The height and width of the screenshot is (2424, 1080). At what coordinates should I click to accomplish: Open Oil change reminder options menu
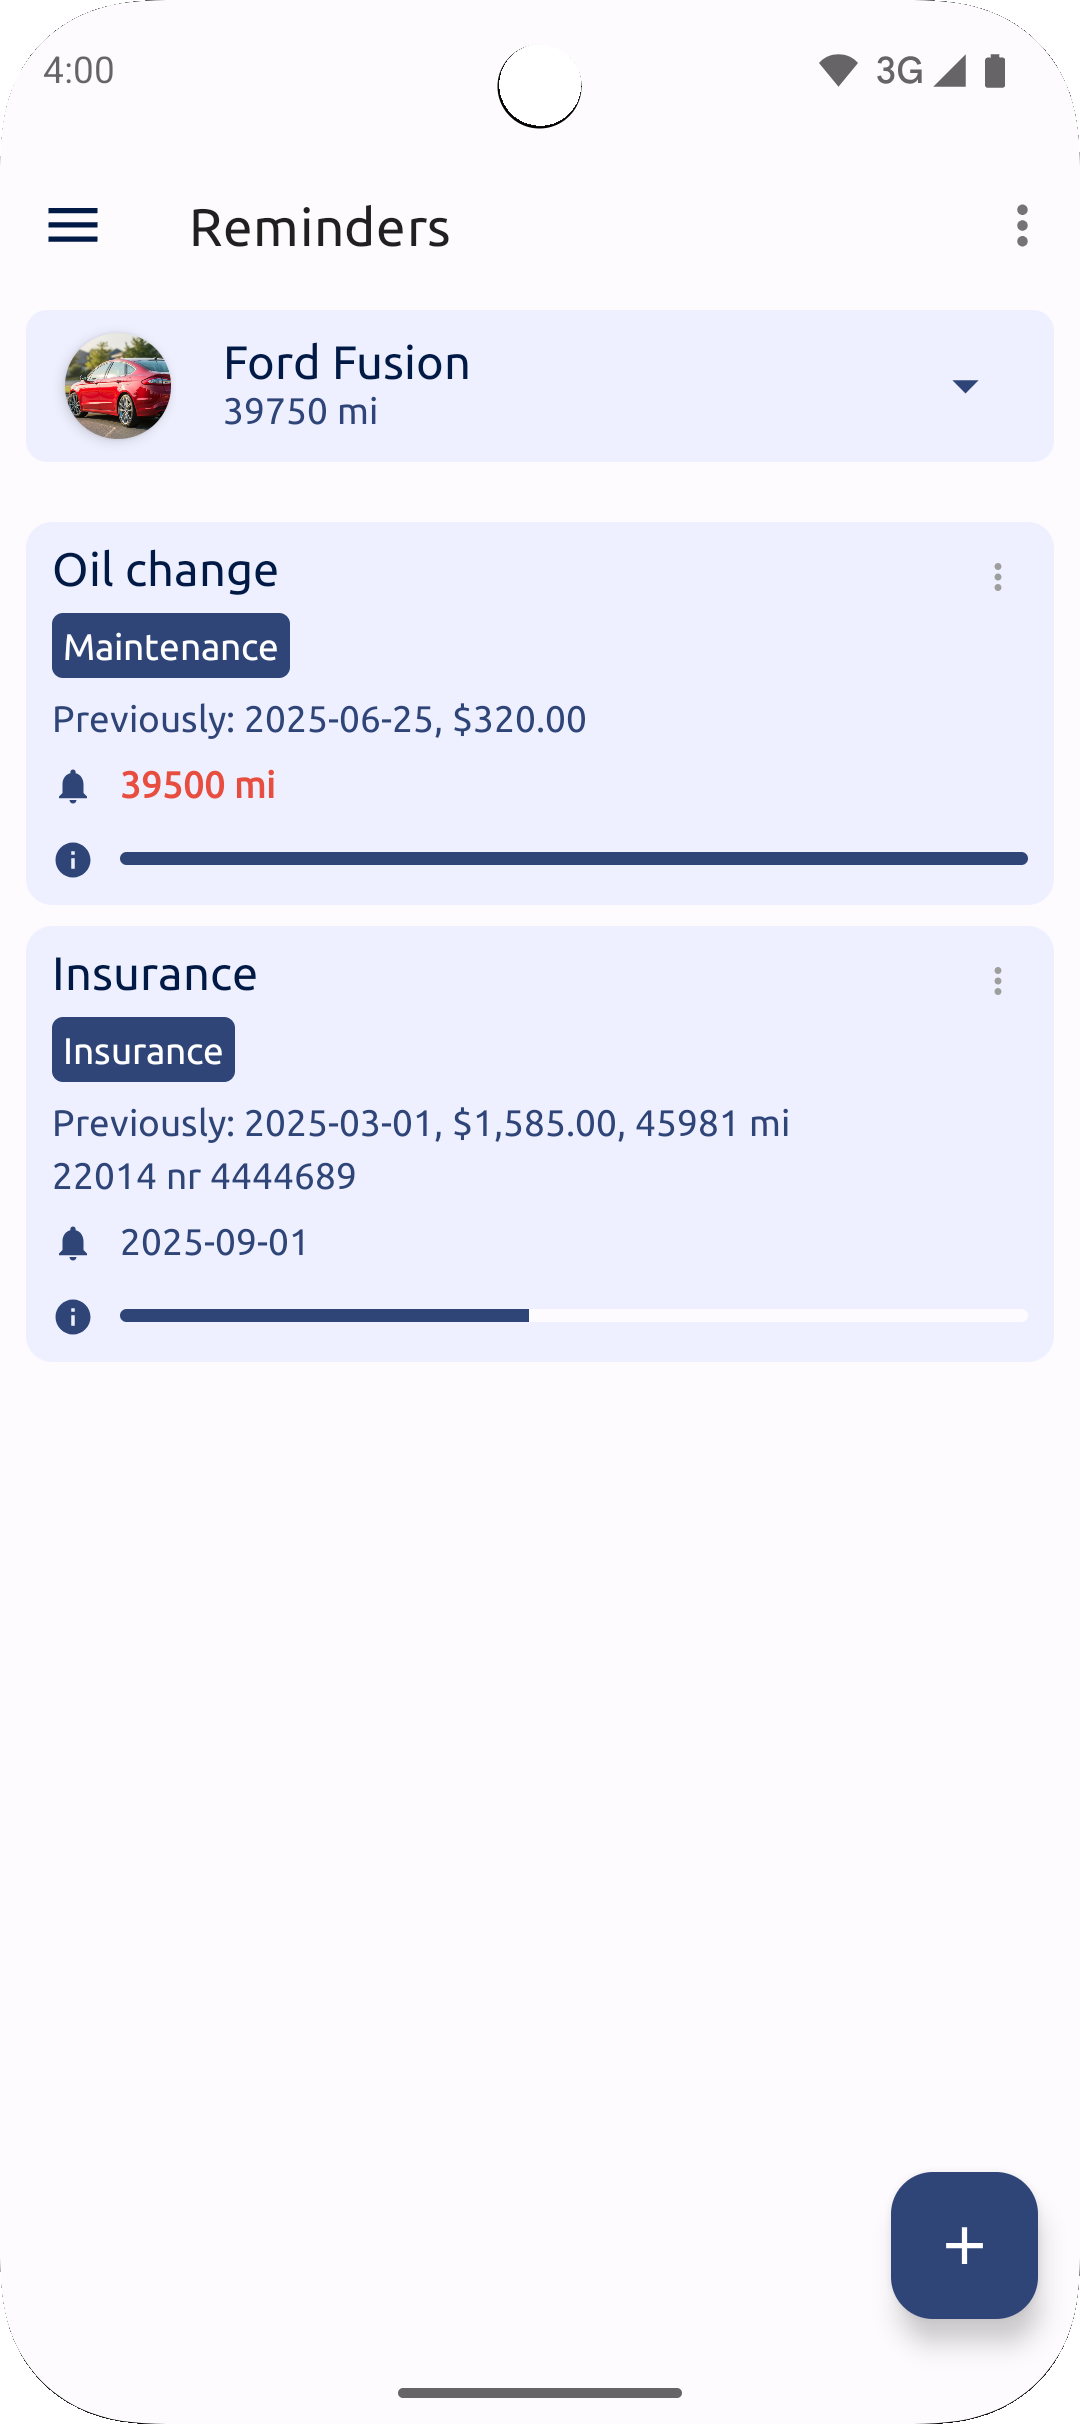click(x=997, y=577)
